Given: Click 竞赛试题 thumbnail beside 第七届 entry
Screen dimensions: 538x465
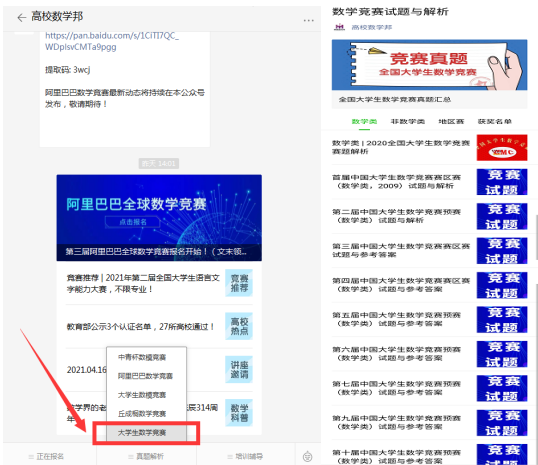Looking at the screenshot, I should click(x=502, y=388).
